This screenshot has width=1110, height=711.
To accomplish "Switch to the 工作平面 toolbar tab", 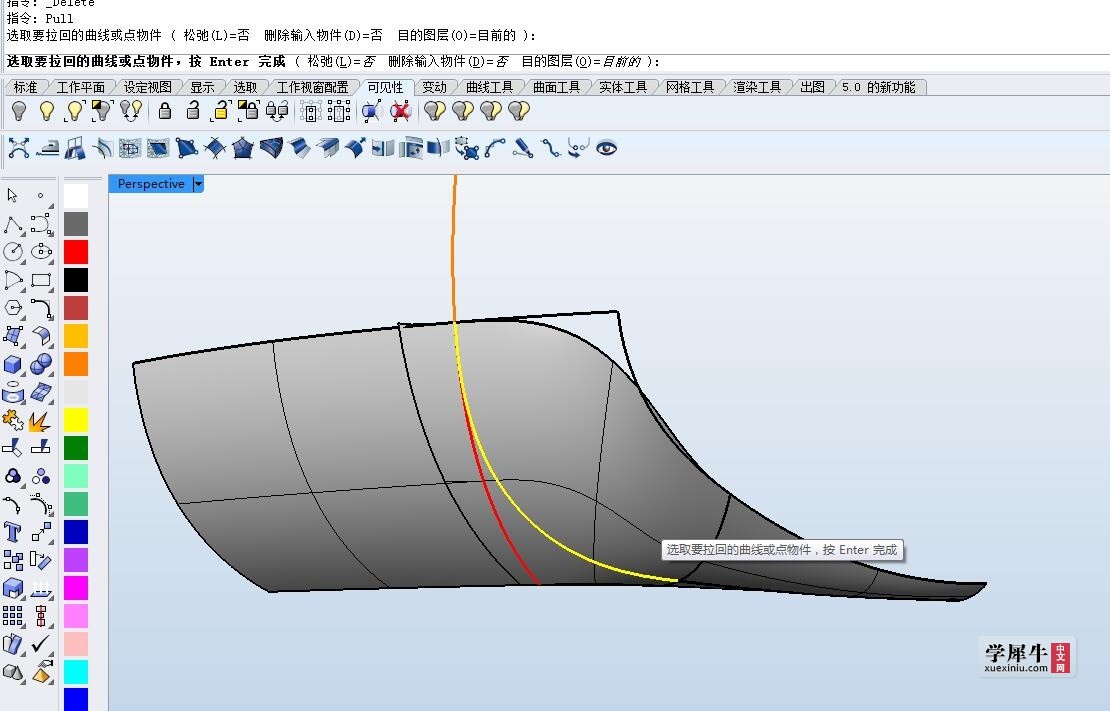I will (81, 87).
